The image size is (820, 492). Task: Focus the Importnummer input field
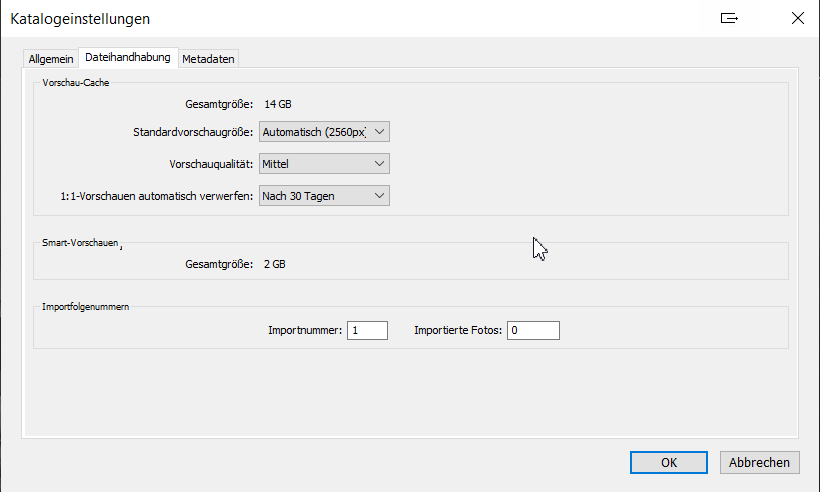click(x=368, y=330)
